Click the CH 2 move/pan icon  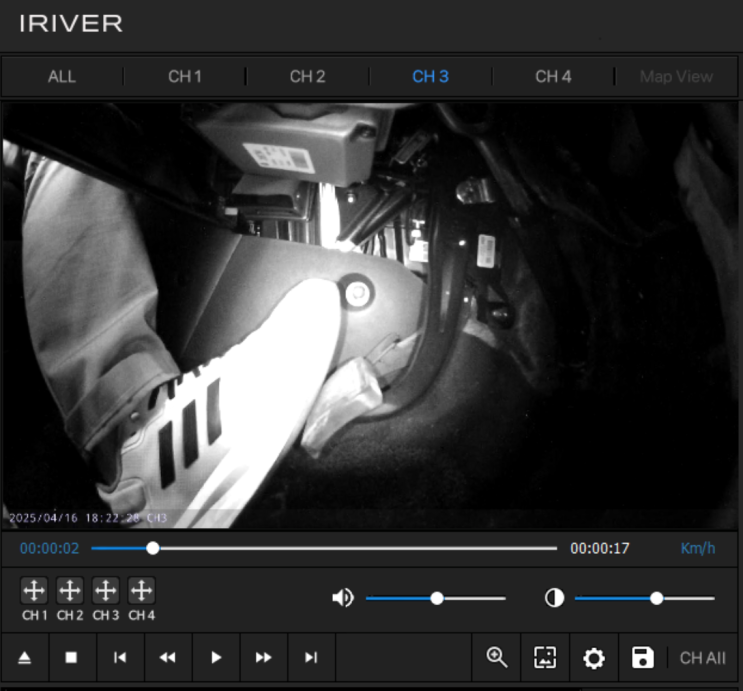pyautogui.click(x=70, y=591)
